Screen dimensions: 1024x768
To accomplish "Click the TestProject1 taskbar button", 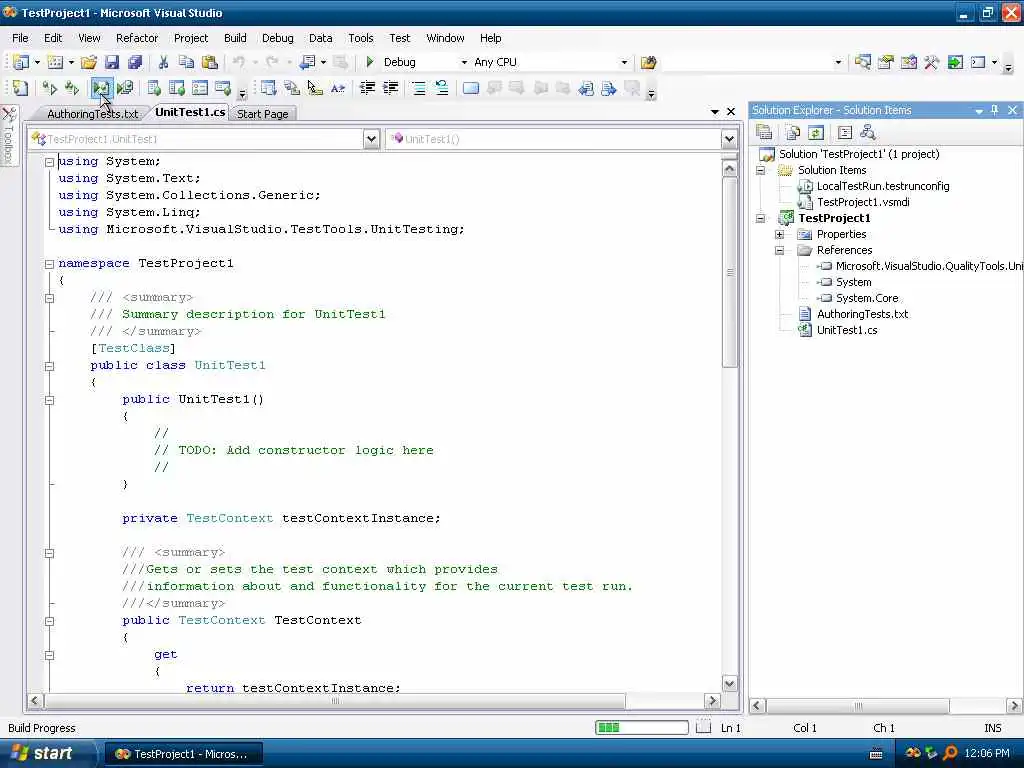I will tap(184, 754).
